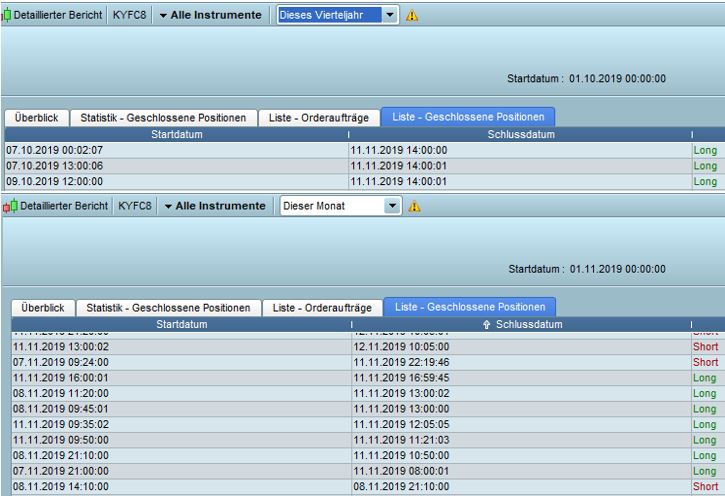Click closing date 11.11.2019 11:21:03
Image resolution: width=725 pixels, height=496 pixels.
tap(401, 440)
